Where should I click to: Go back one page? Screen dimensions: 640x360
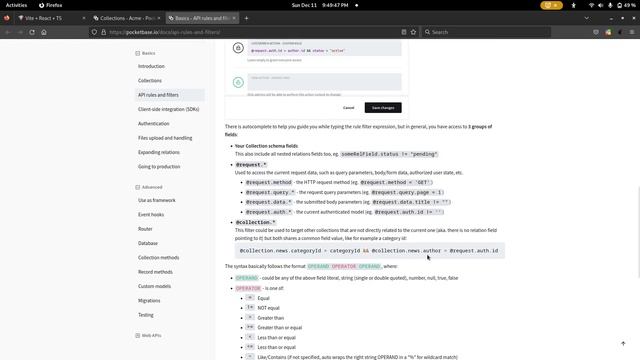point(8,32)
